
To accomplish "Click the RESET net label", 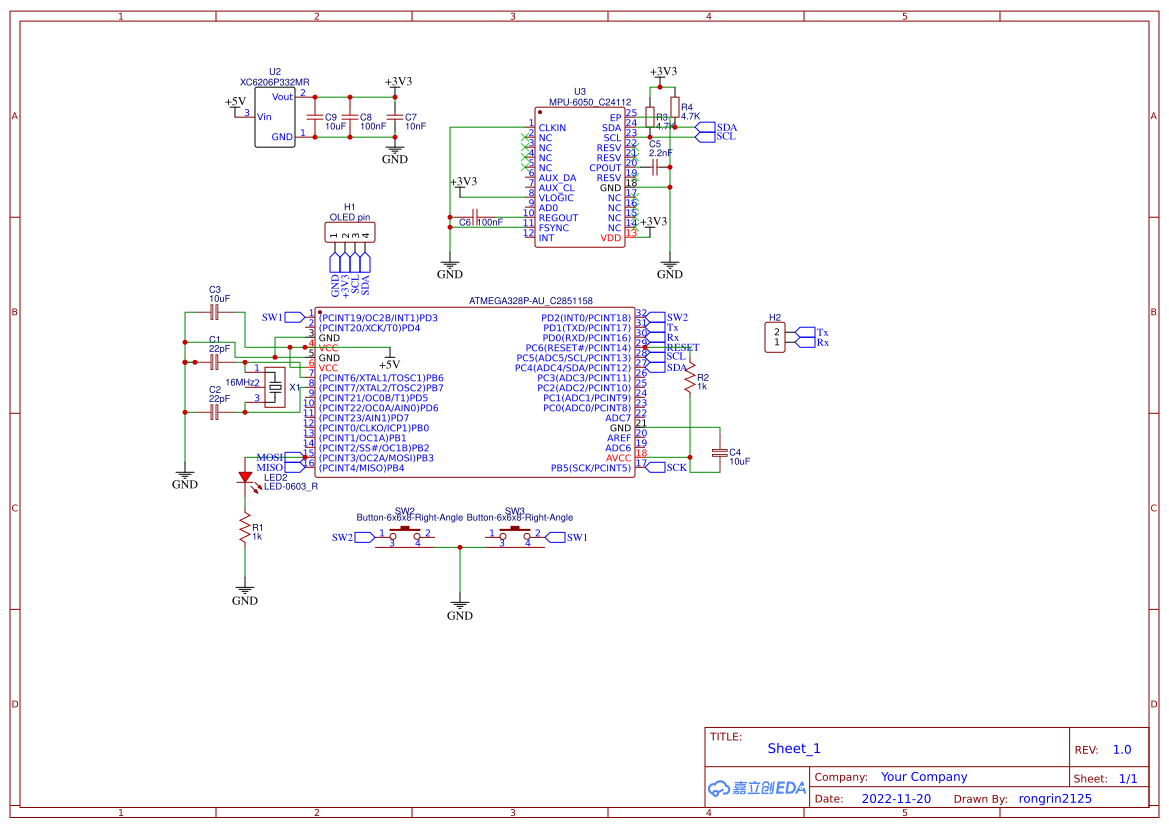I will tap(683, 347).
